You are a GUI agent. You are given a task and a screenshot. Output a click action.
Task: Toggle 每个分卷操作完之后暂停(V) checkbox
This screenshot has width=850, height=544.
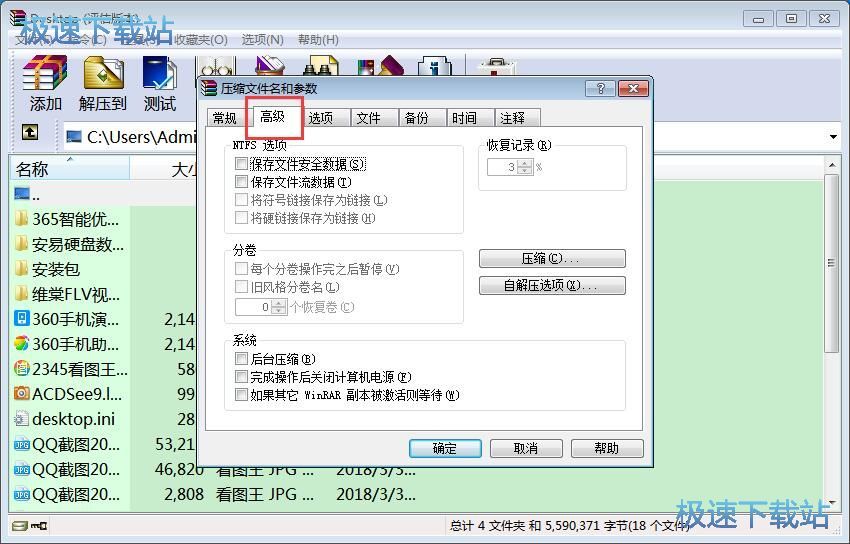(x=241, y=269)
